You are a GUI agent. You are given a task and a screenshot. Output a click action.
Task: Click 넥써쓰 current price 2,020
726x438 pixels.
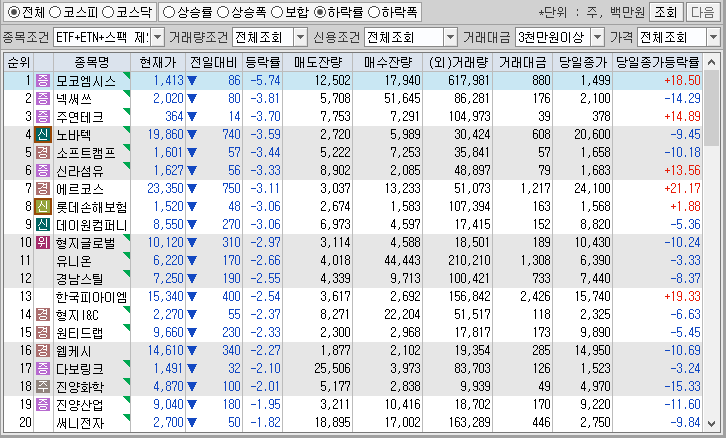pos(169,99)
